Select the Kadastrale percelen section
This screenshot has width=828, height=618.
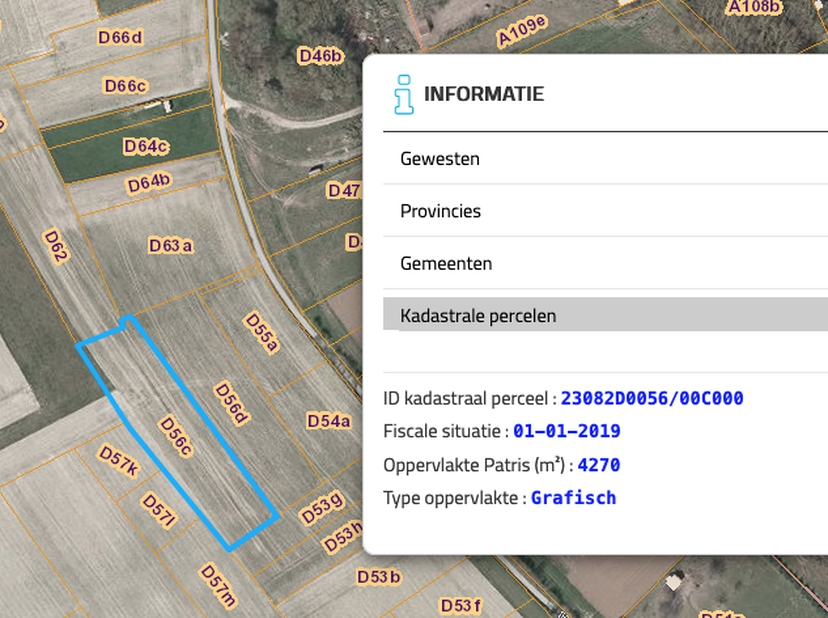point(605,315)
